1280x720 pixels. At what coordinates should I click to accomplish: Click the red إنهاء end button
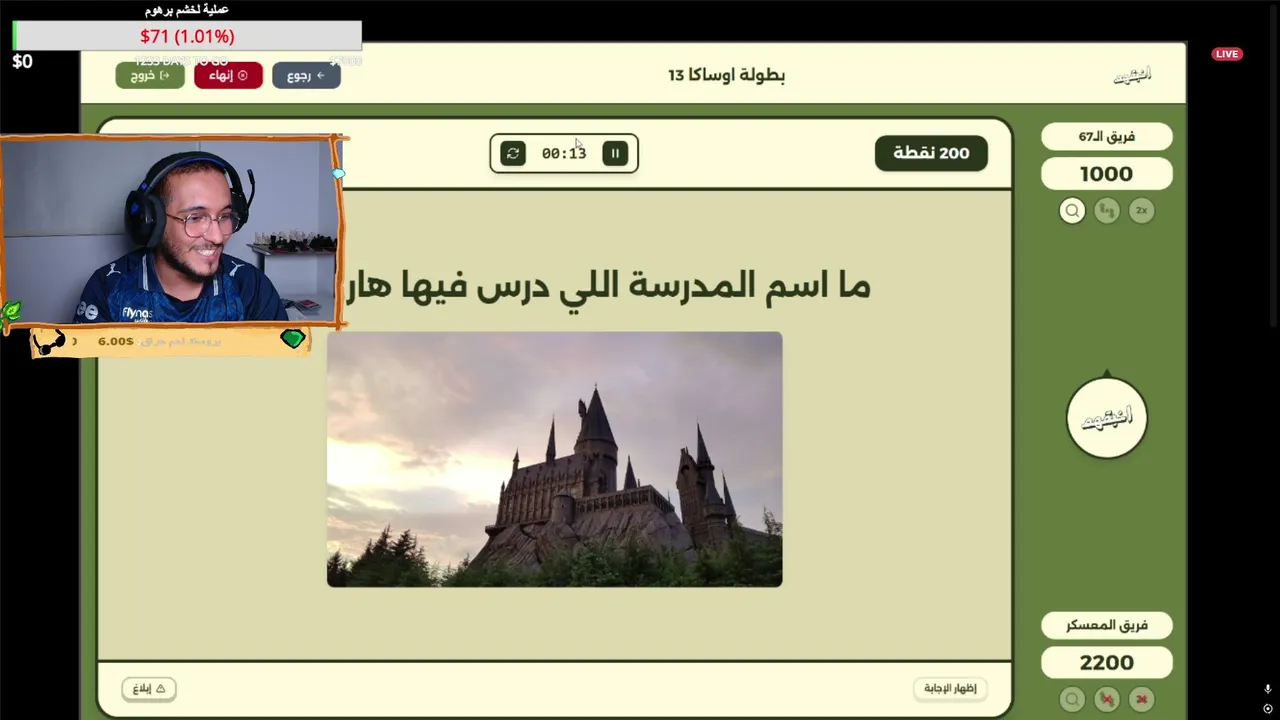pos(228,75)
